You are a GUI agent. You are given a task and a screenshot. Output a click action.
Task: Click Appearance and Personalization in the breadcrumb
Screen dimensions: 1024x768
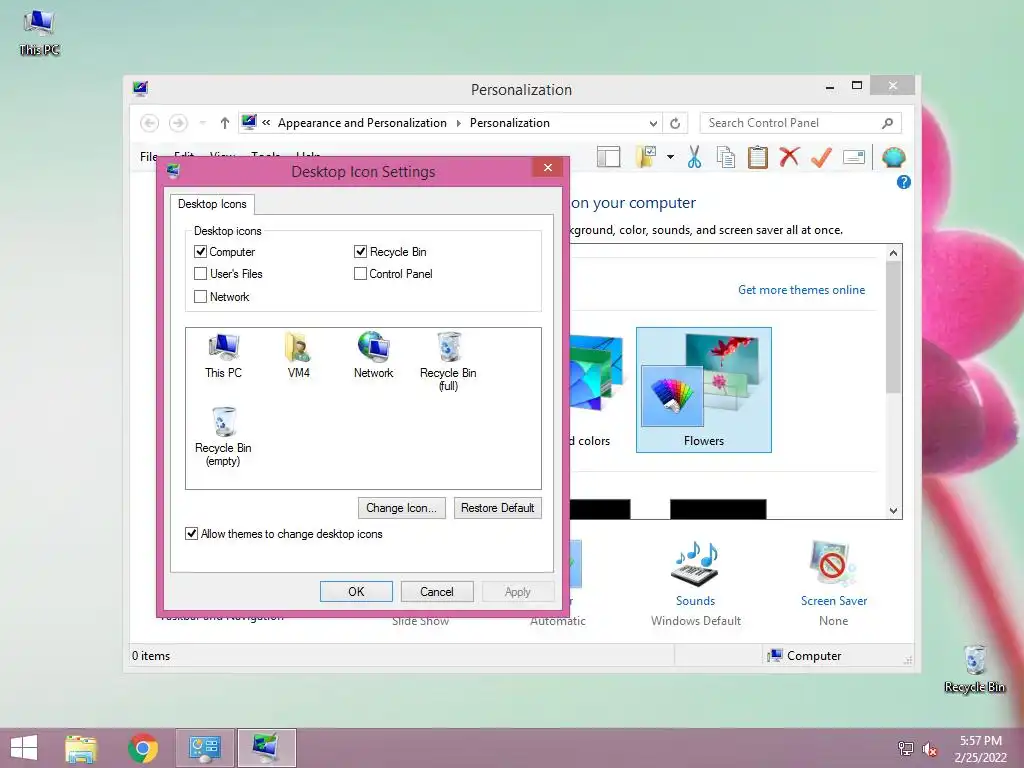coord(362,123)
